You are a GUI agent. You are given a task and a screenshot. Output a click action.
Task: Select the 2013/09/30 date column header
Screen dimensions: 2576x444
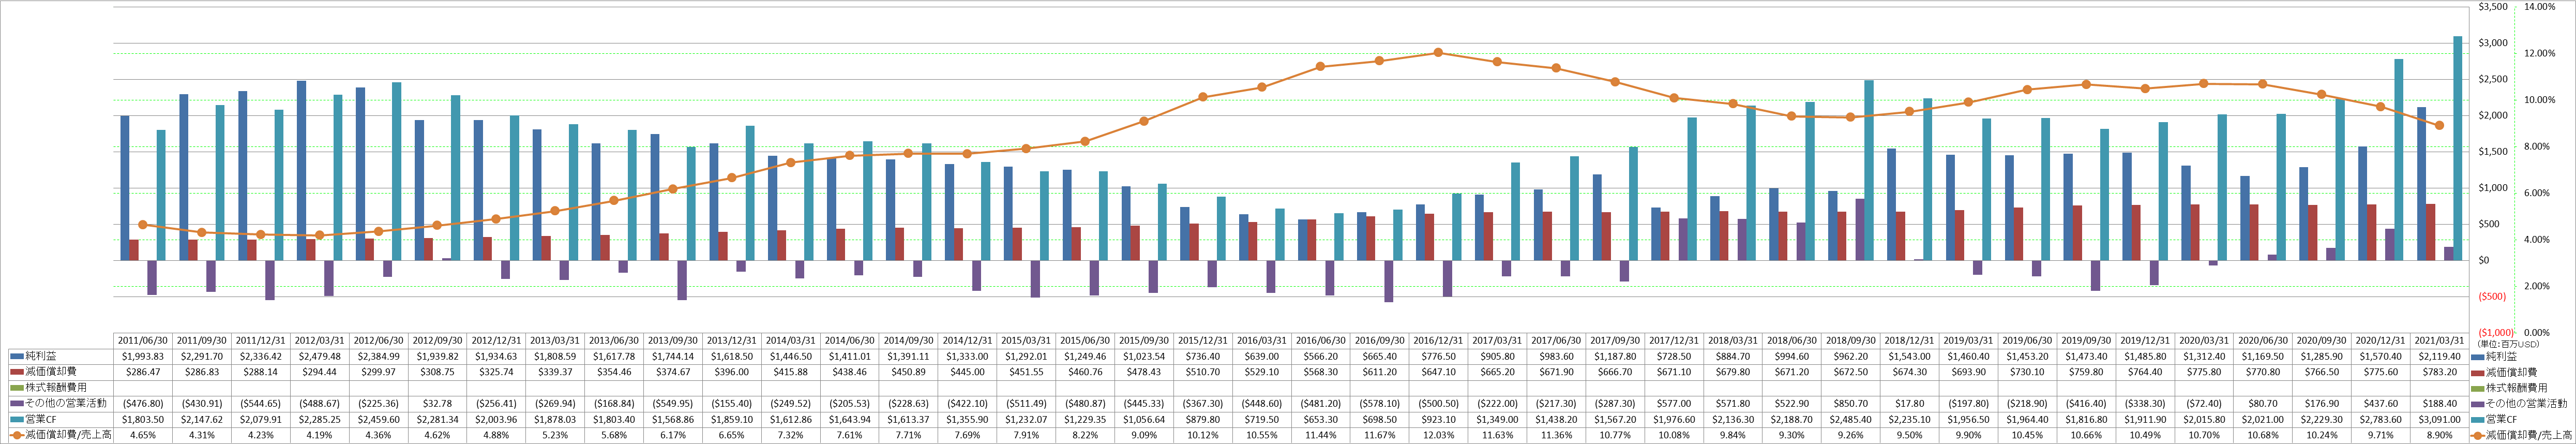(x=672, y=340)
